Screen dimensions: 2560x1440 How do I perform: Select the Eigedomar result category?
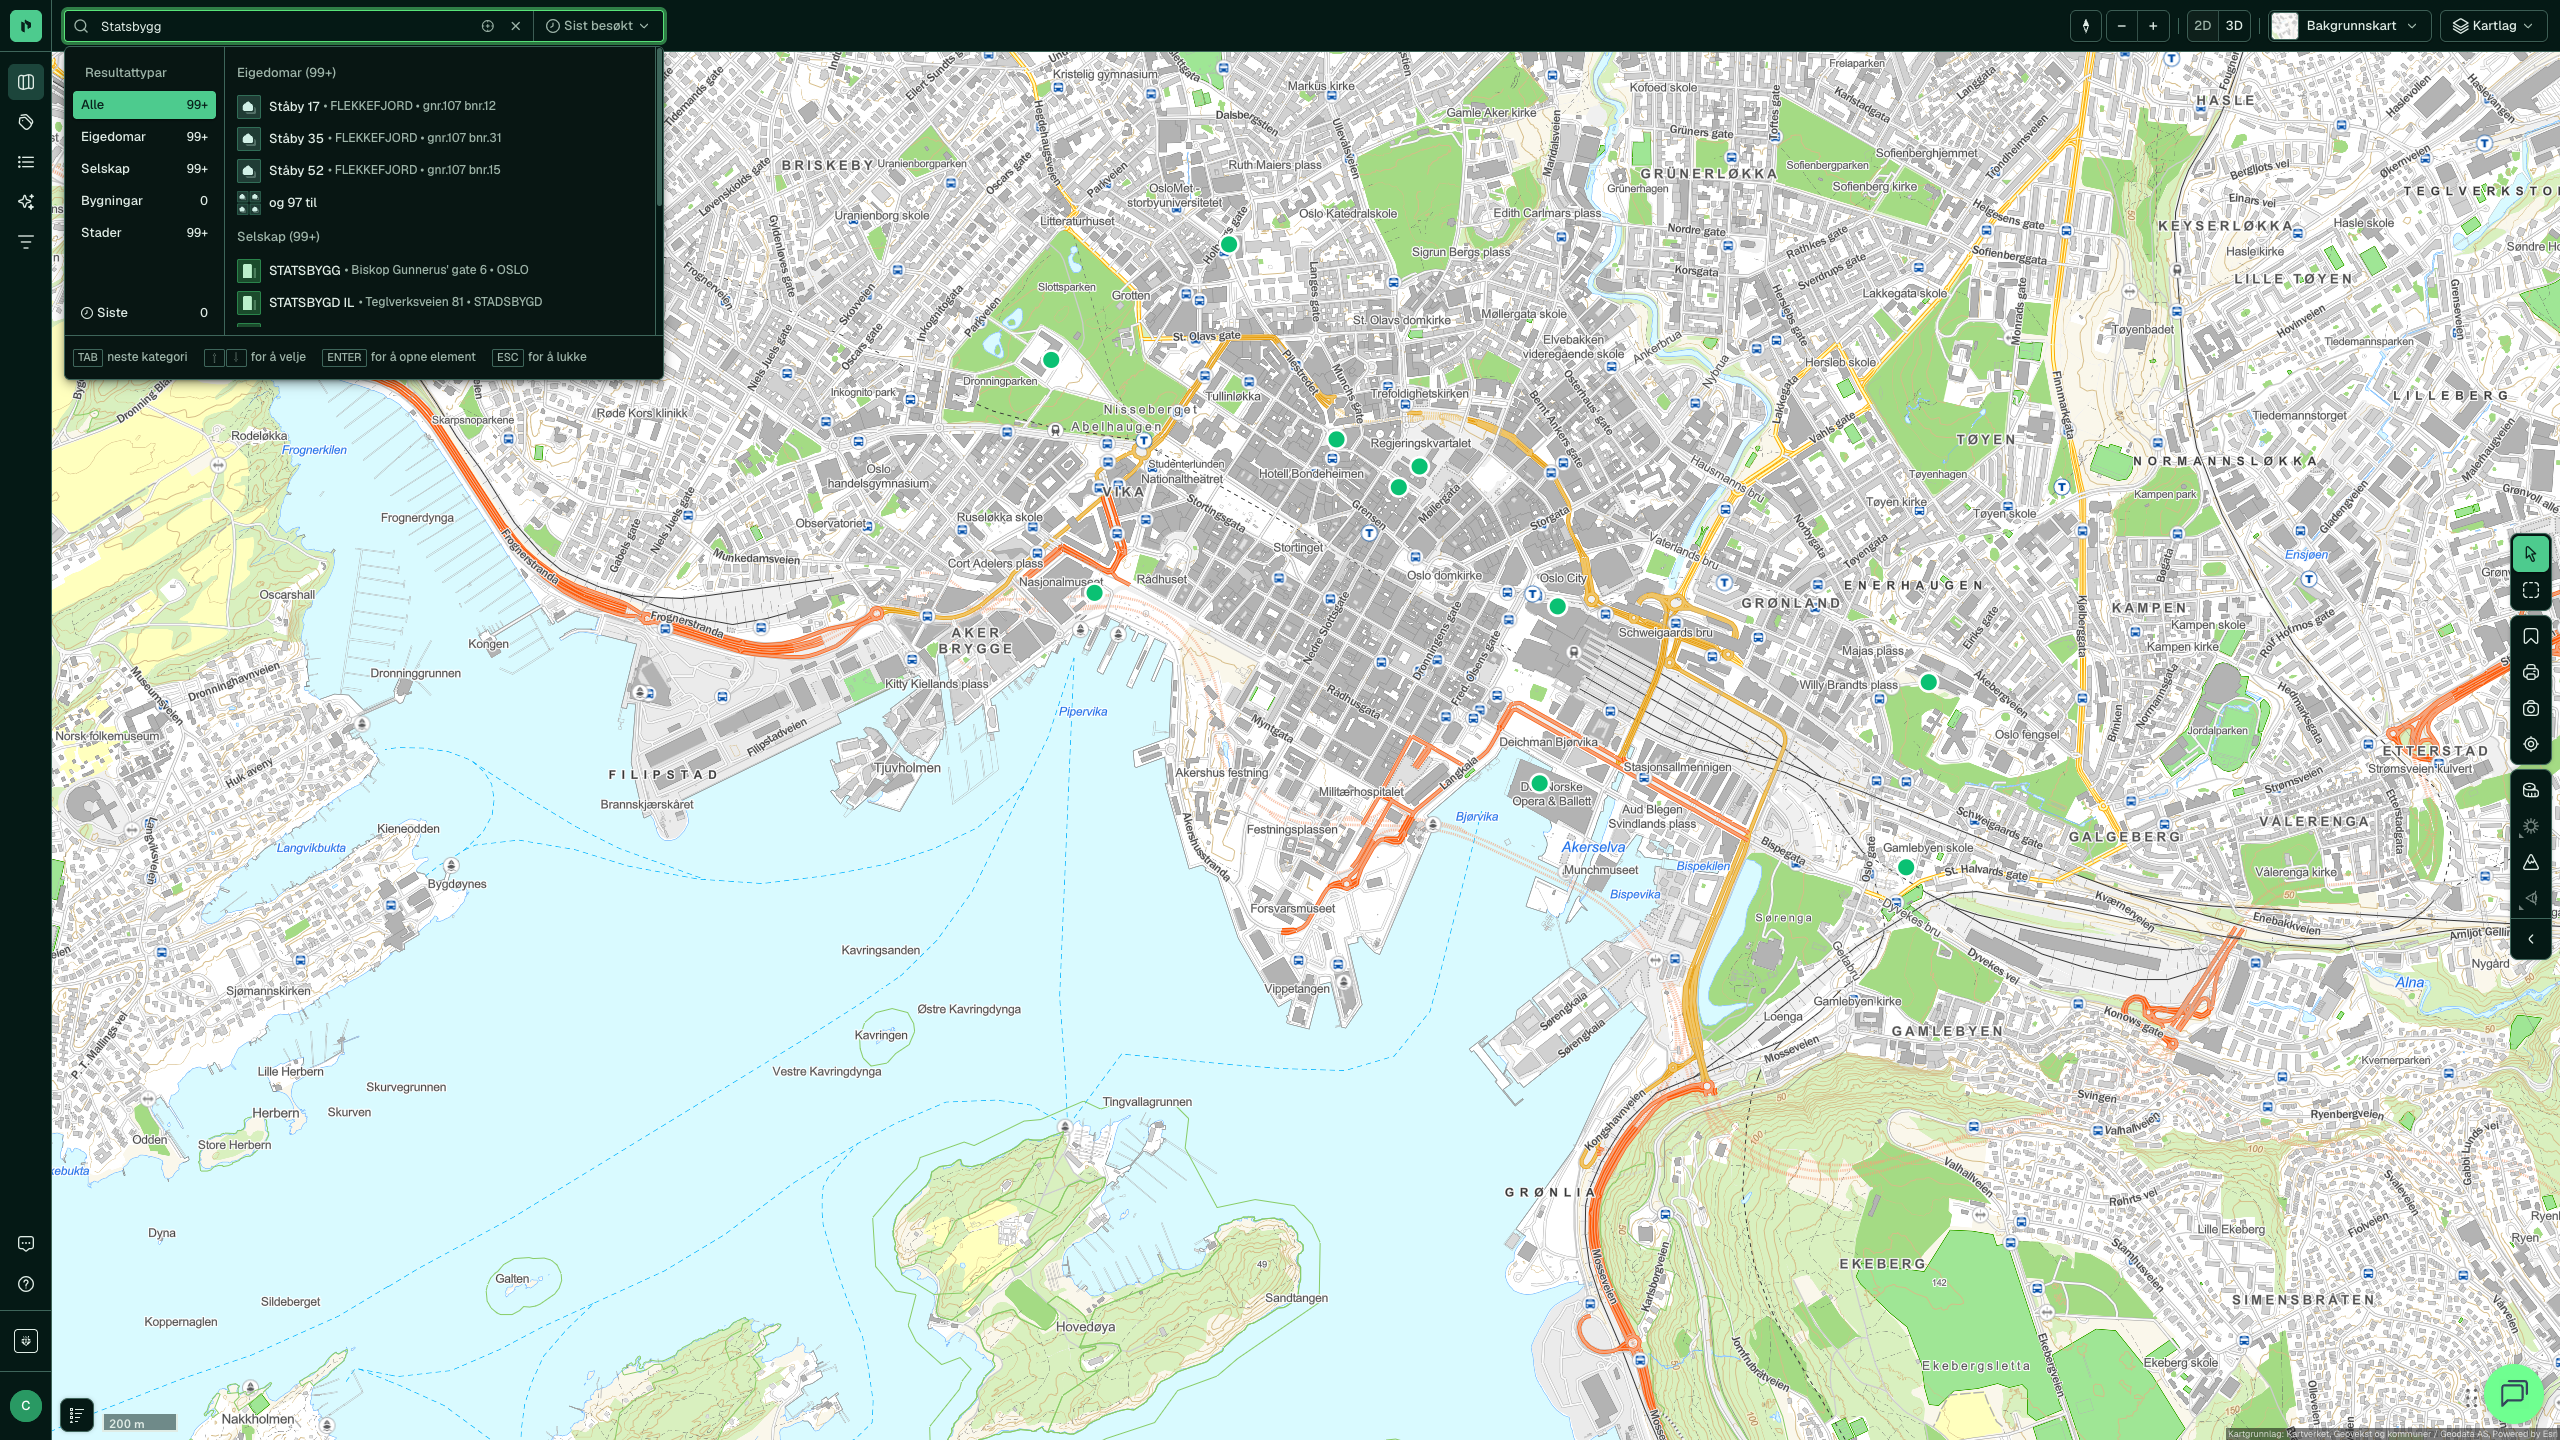coord(144,137)
